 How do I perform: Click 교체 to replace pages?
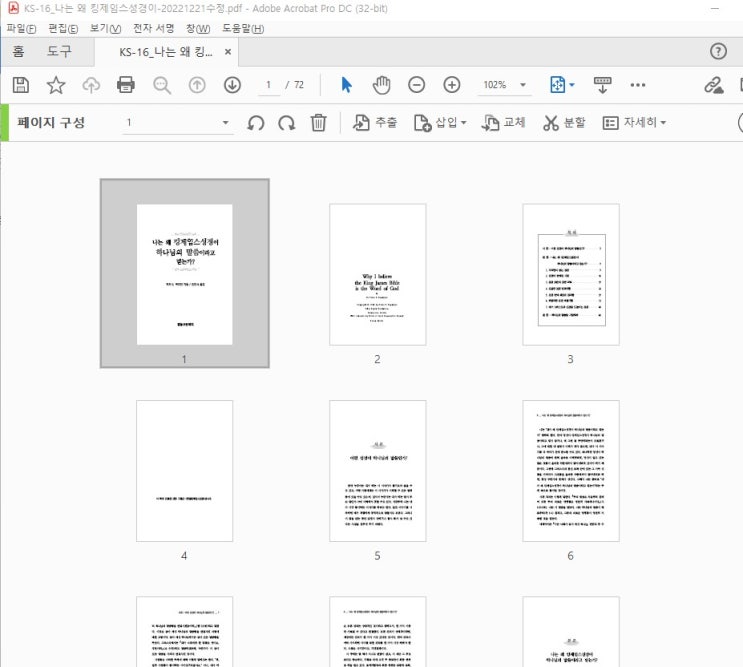click(503, 123)
